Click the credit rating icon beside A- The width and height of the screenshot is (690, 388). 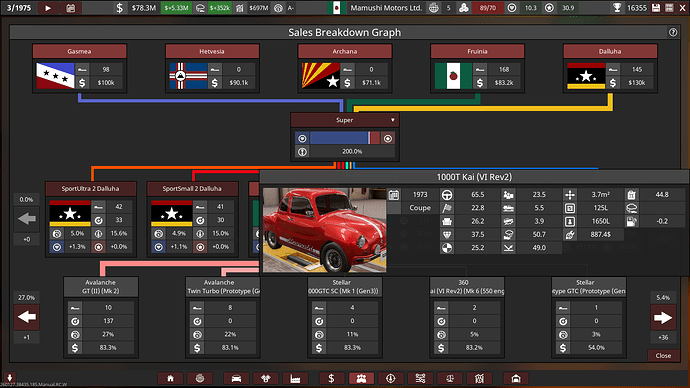point(278,8)
